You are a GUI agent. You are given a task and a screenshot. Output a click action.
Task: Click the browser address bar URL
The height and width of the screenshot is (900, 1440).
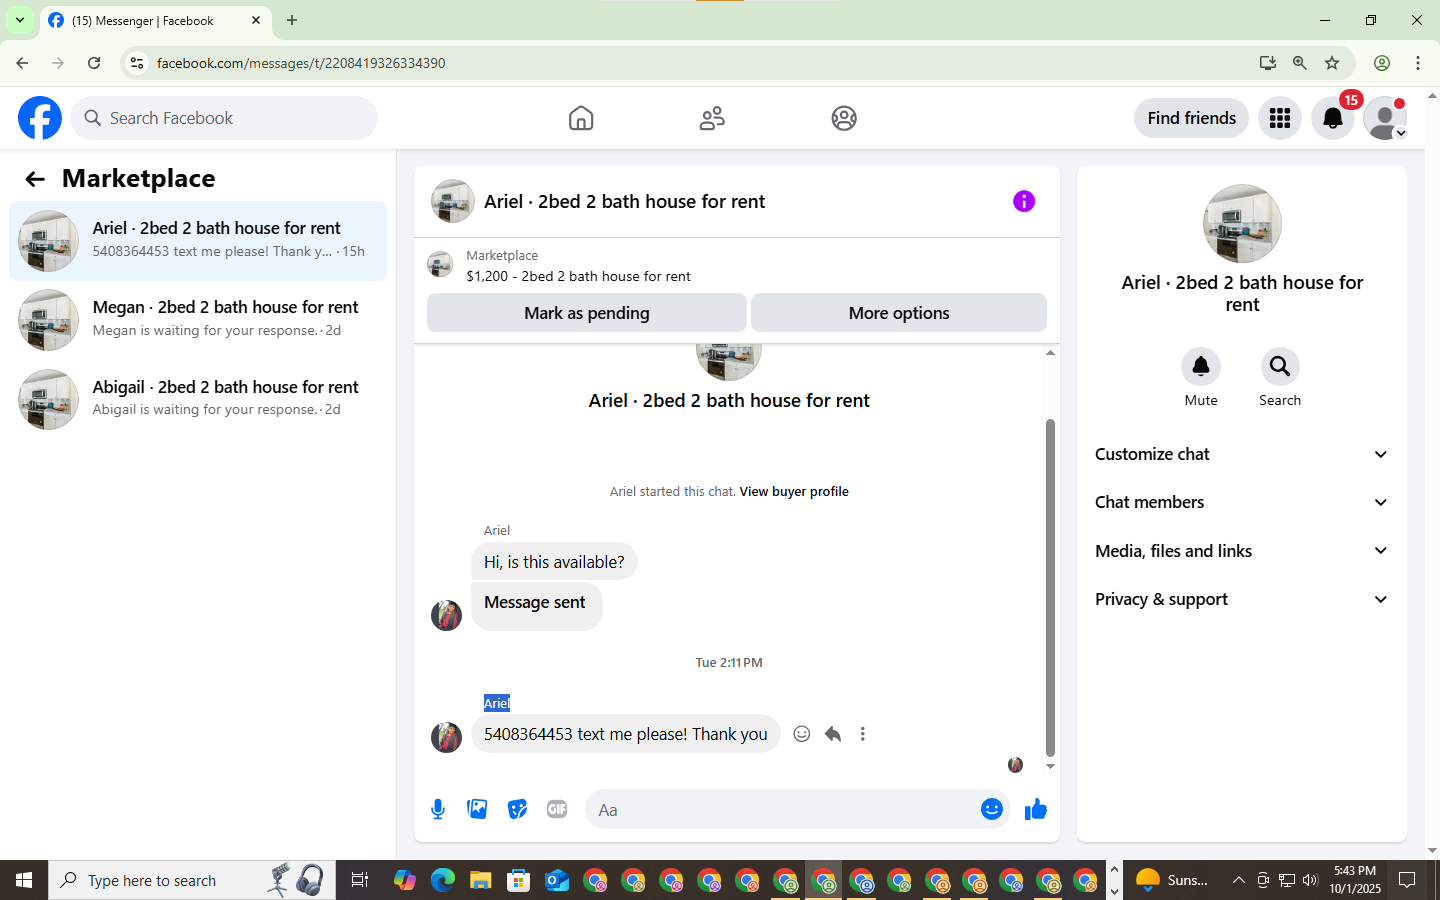click(301, 63)
